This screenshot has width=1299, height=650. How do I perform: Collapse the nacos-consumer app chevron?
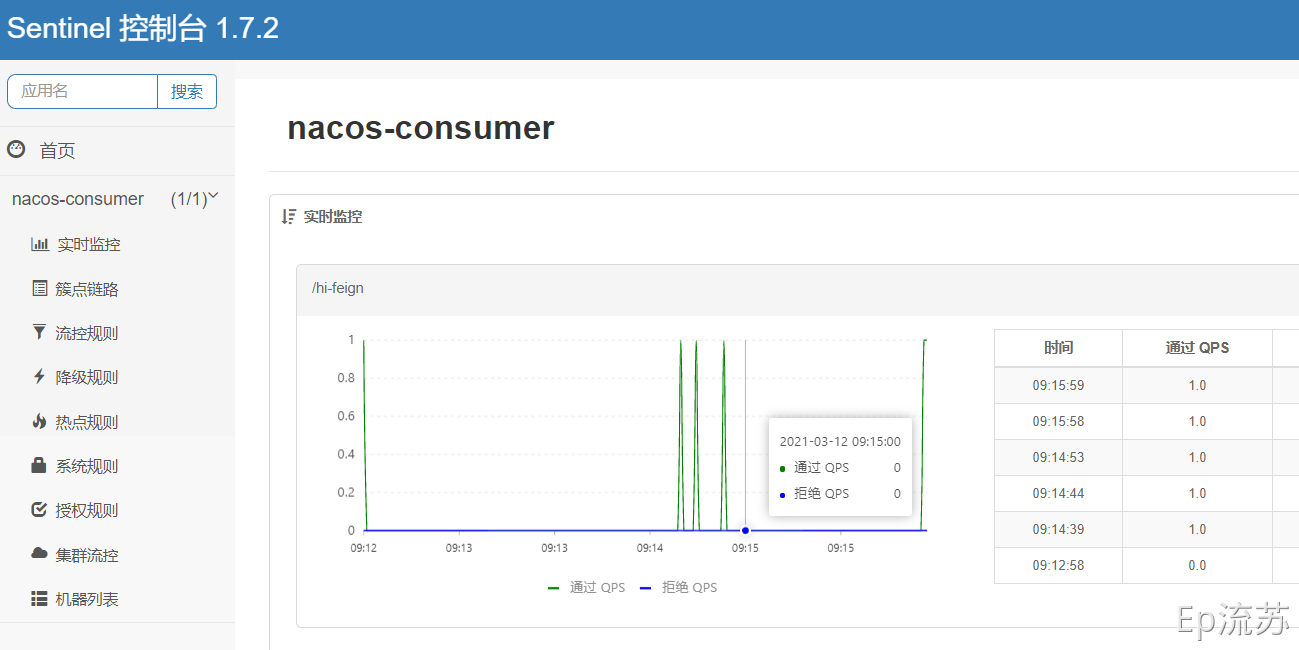pyautogui.click(x=213, y=197)
